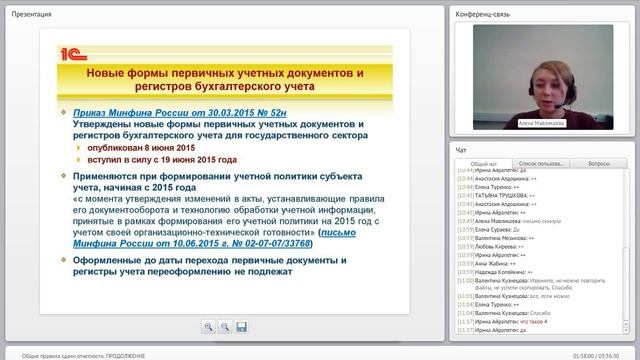Click bullet text вступил в силу с 19 июня 2015 года

click(x=162, y=160)
